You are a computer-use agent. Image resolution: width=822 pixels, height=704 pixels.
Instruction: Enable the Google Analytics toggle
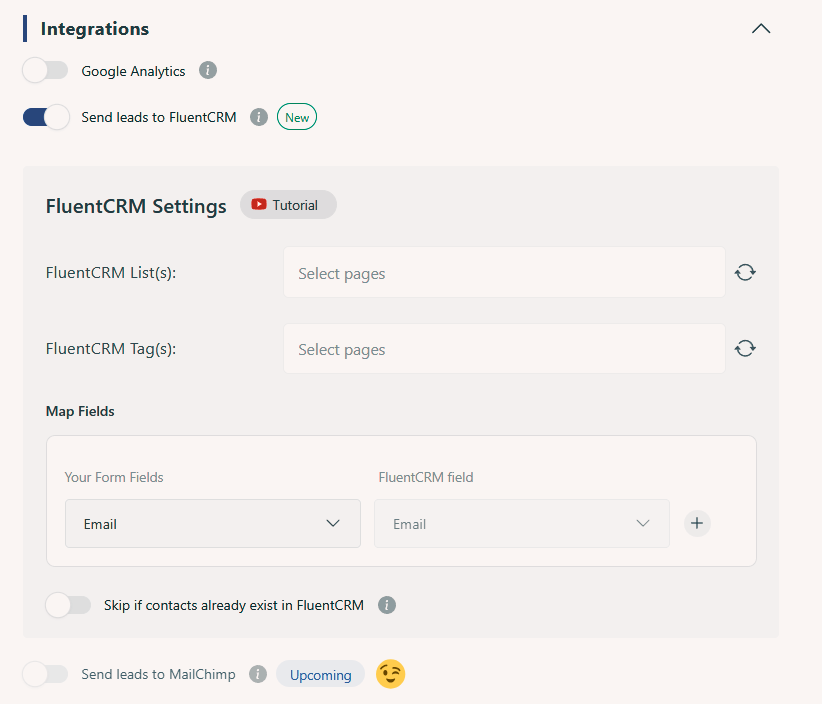tap(46, 70)
